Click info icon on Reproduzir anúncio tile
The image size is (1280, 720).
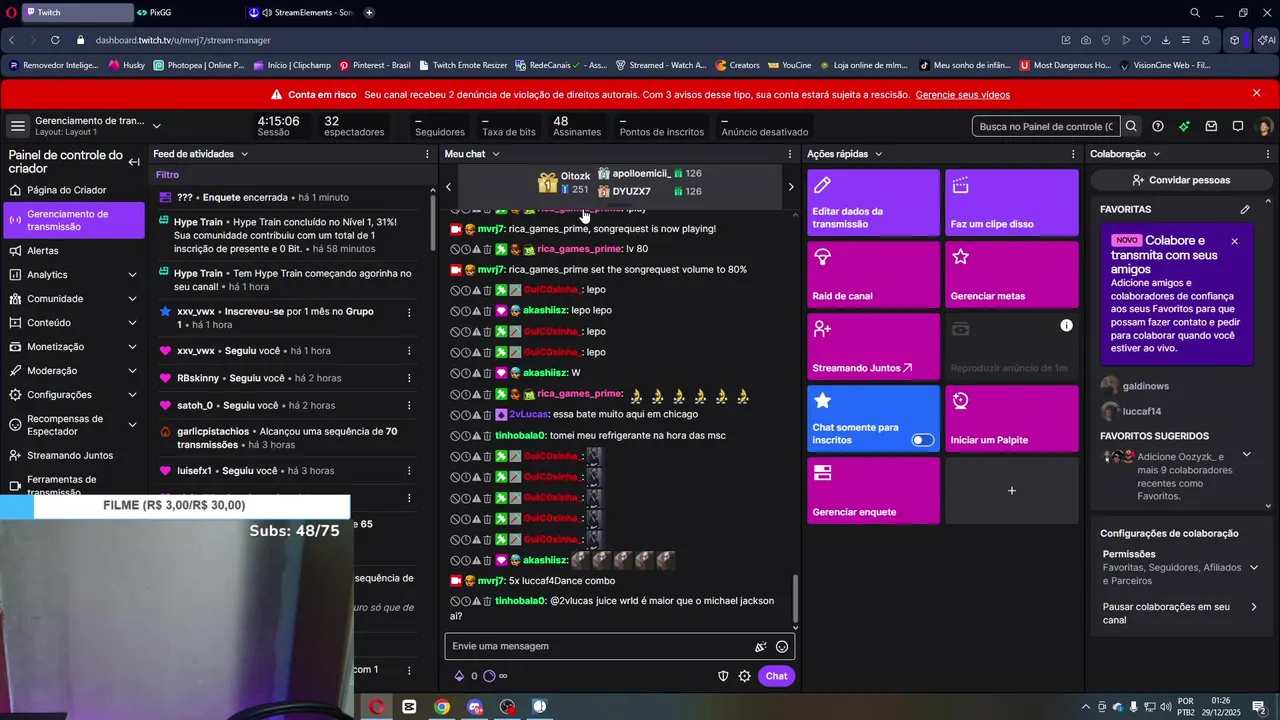tap(1066, 326)
